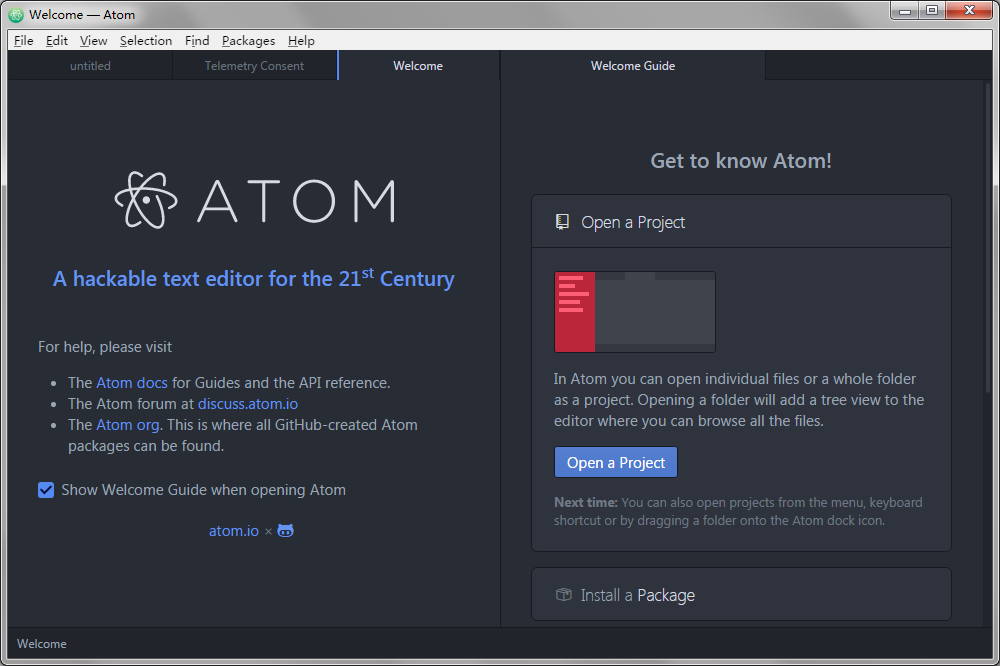Minimize the Atom window

coord(904,11)
